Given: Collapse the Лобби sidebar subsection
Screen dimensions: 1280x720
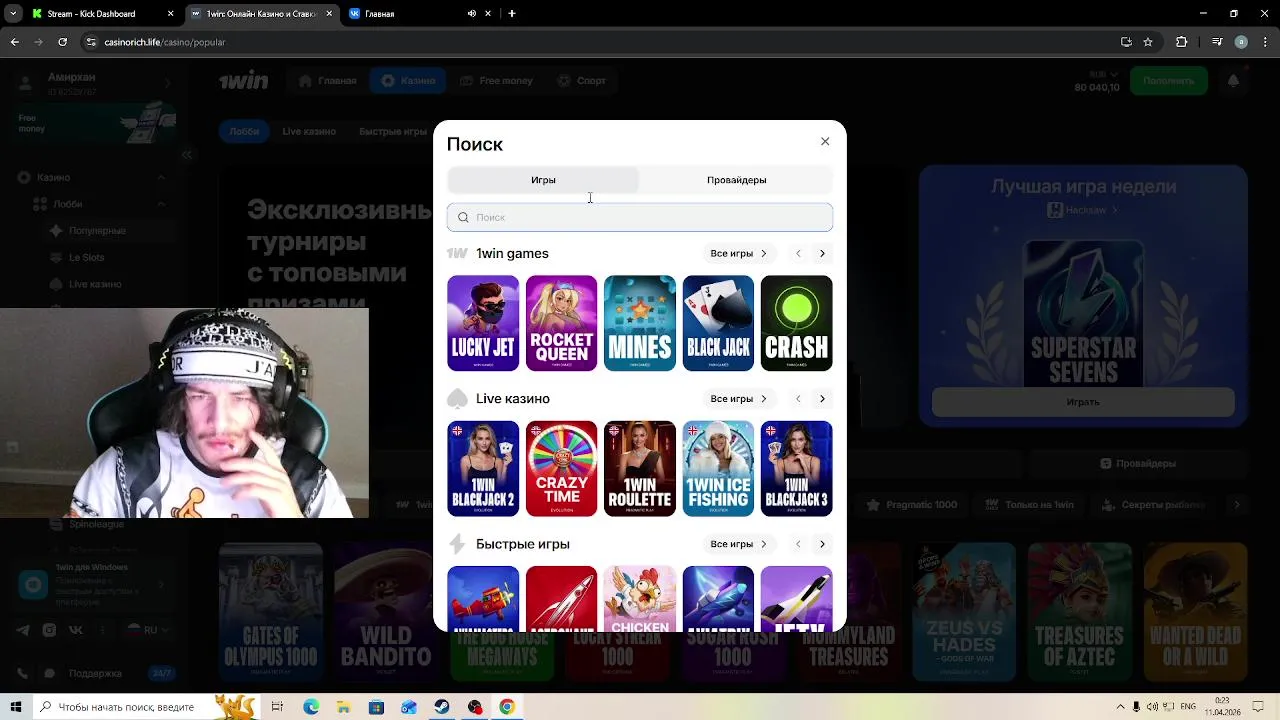Looking at the screenshot, I should 161,204.
